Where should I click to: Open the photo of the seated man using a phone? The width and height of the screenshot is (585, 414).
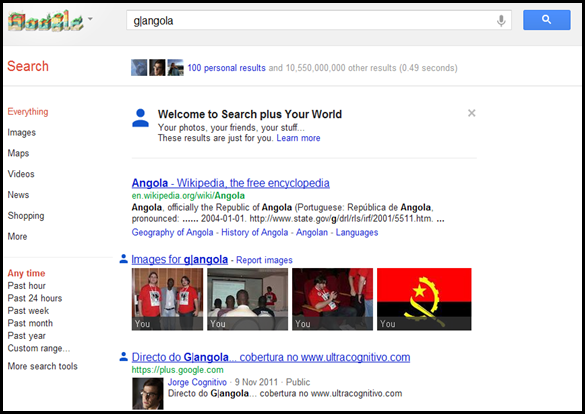tap(332, 299)
